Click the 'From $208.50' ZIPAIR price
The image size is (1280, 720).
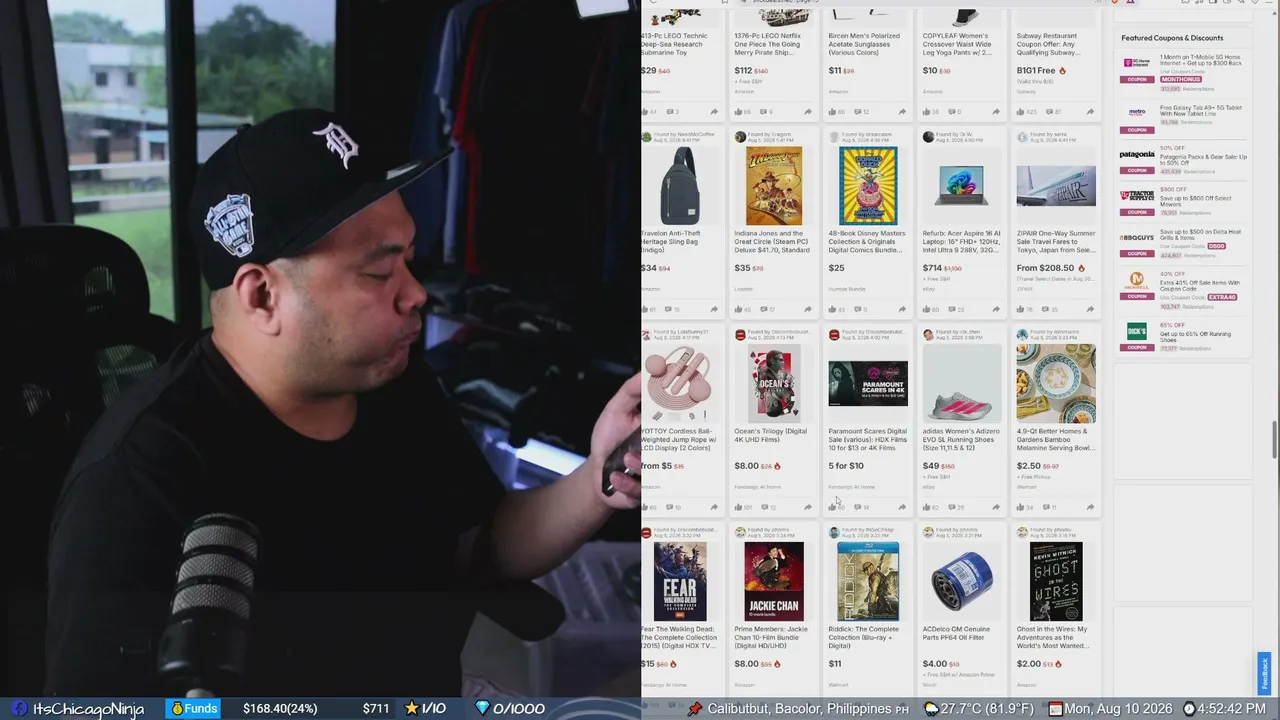pos(1045,268)
